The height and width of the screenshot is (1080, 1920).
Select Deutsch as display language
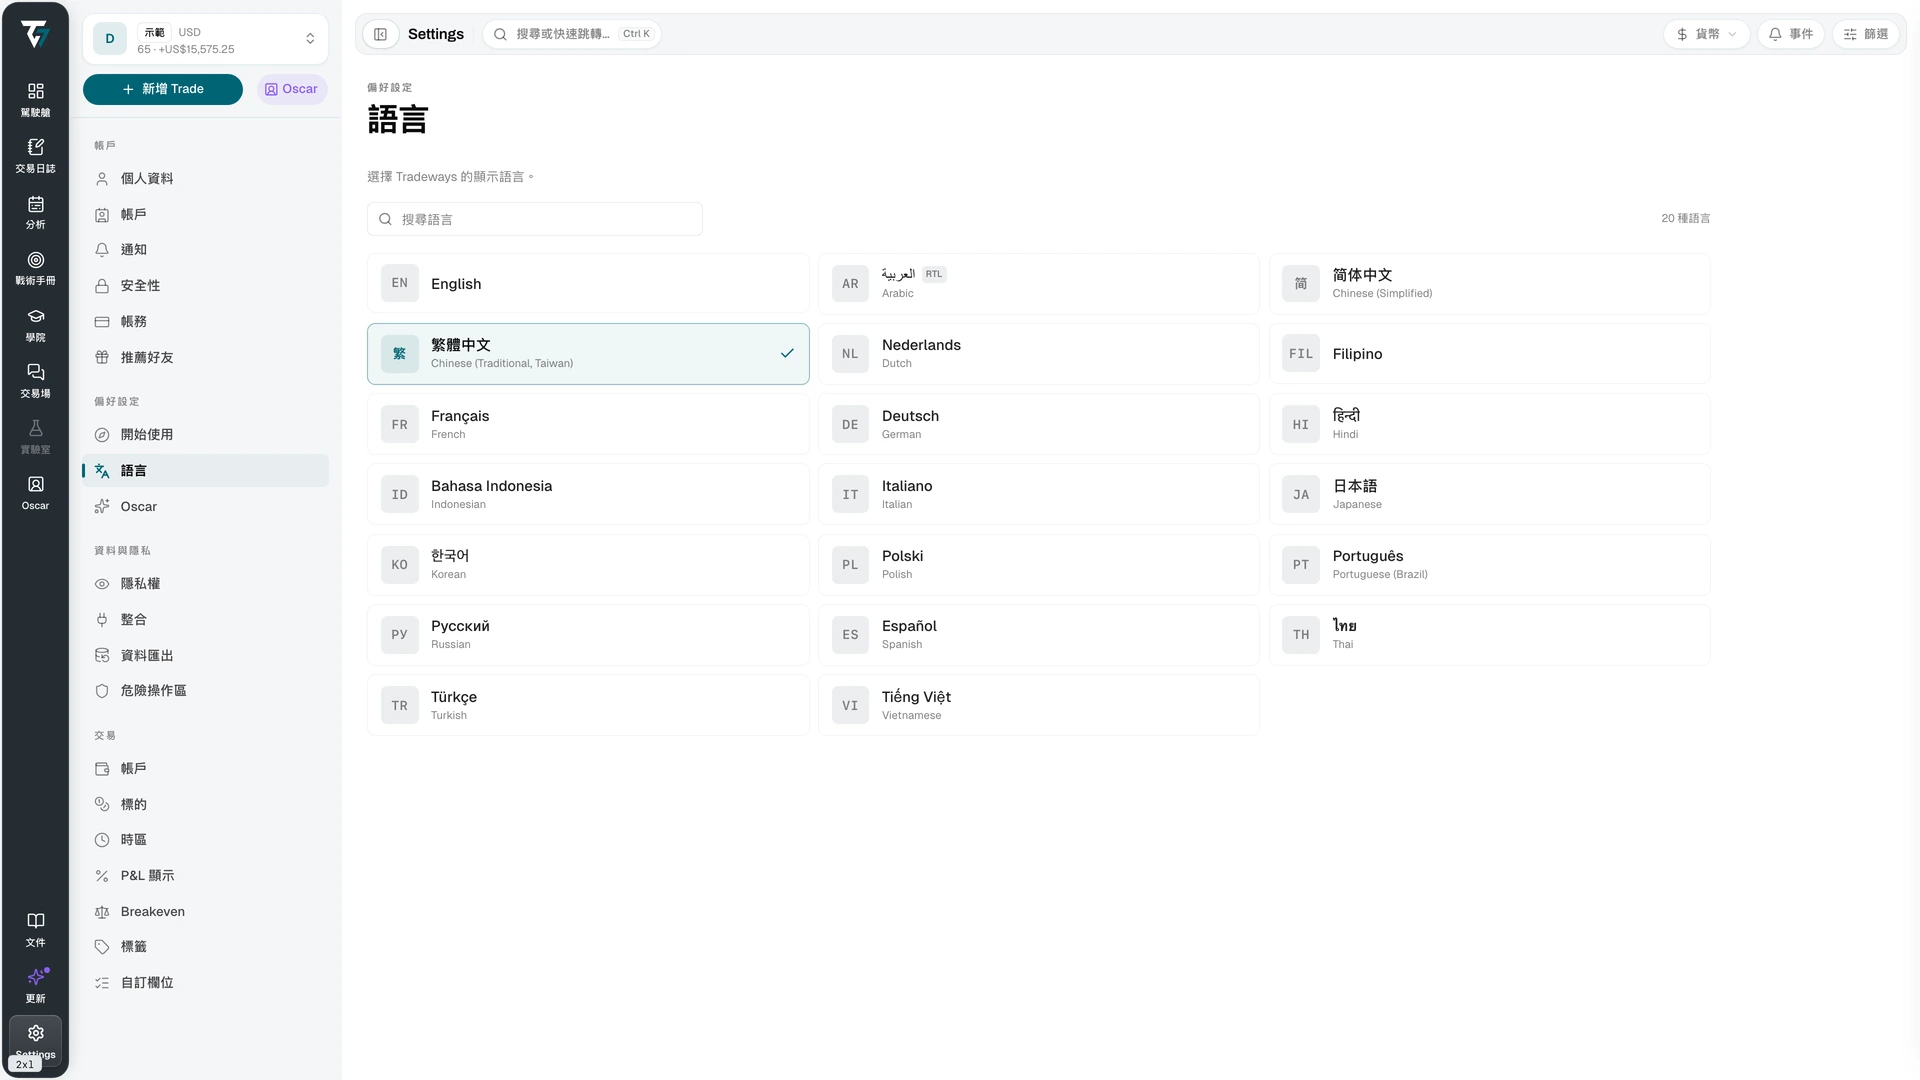click(1038, 424)
